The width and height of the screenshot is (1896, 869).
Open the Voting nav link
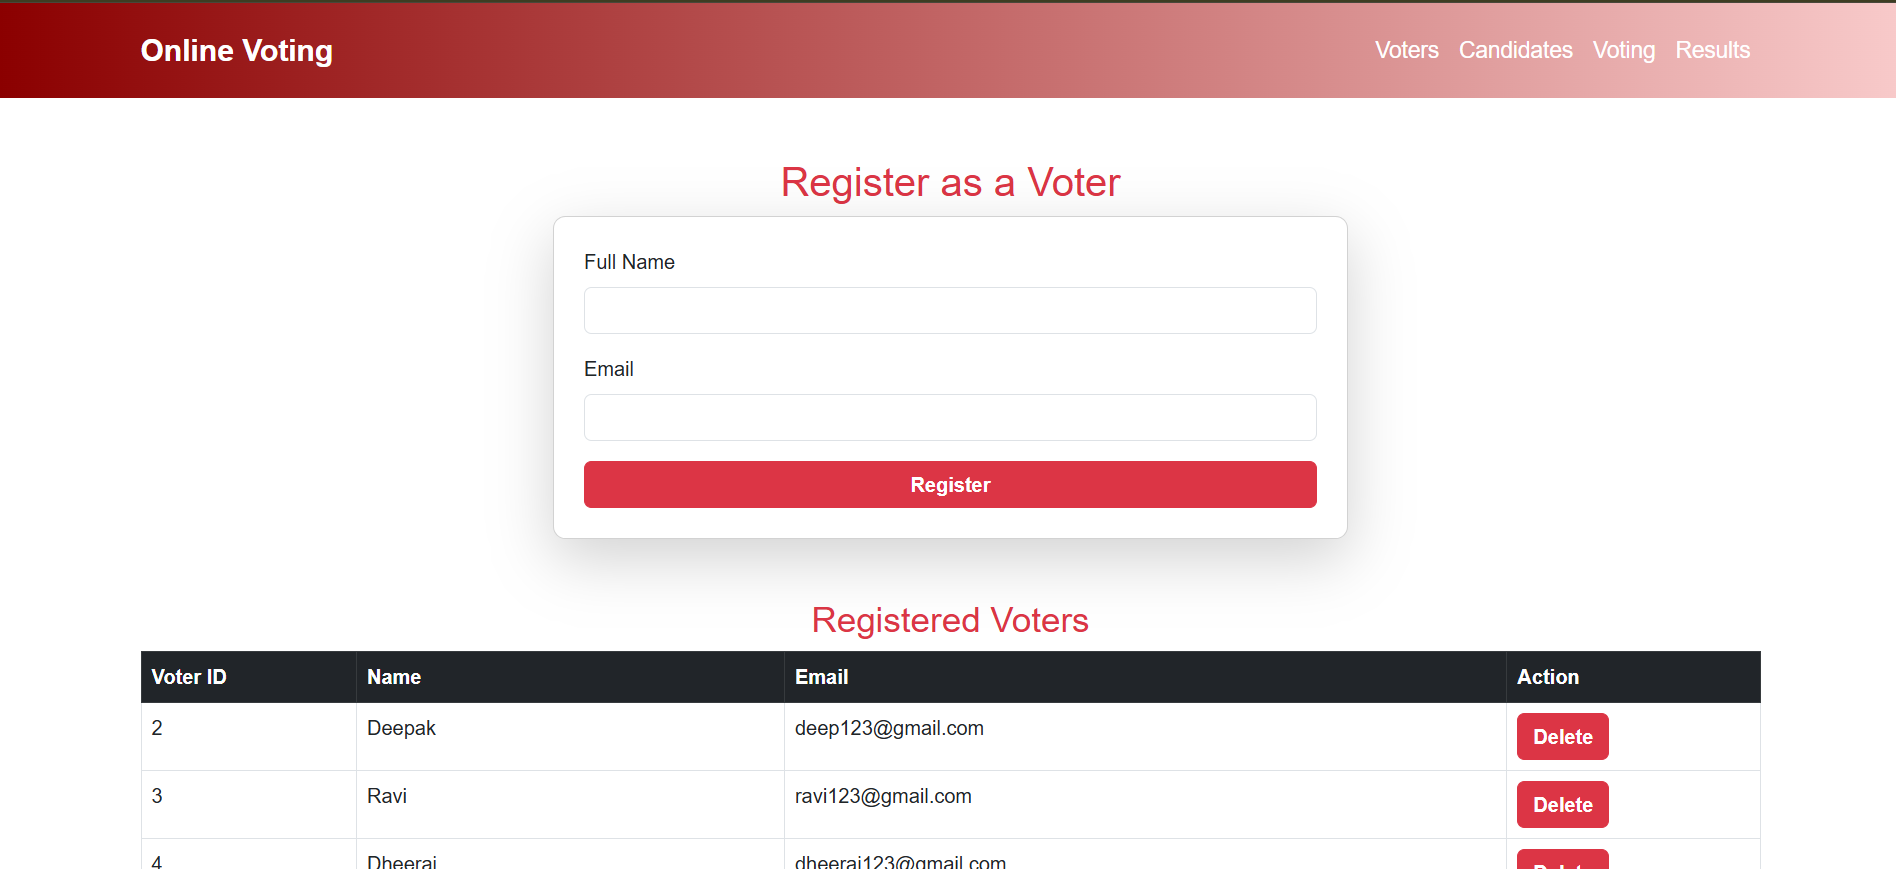1624,50
